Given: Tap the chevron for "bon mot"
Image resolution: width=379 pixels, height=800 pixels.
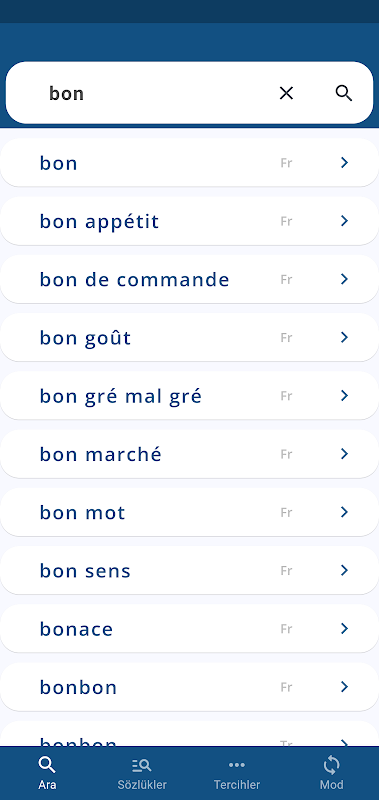Looking at the screenshot, I should (344, 512).
